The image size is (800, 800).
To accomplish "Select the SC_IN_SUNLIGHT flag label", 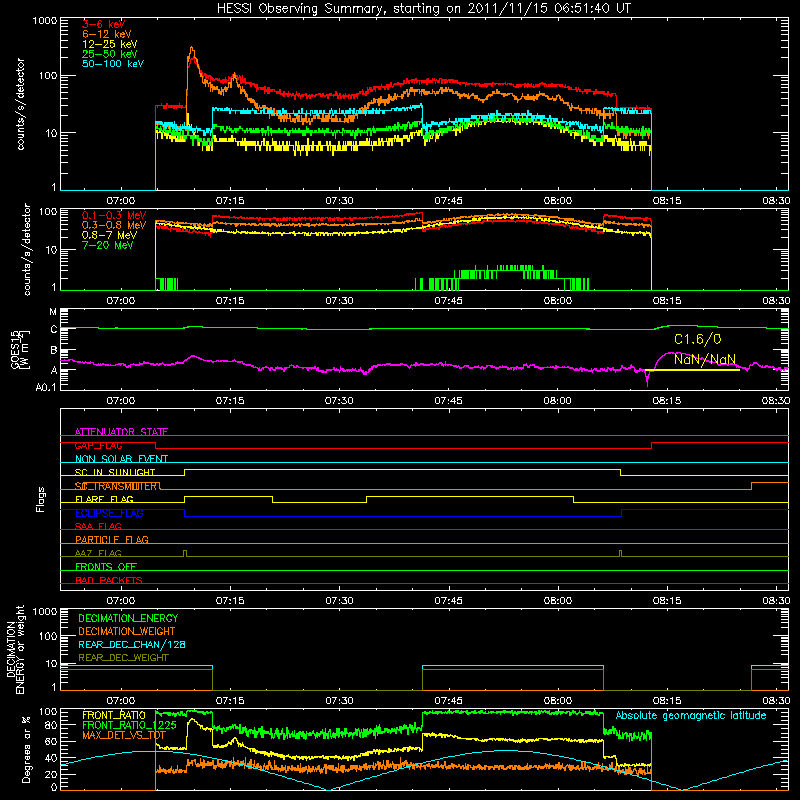I will click(115, 472).
